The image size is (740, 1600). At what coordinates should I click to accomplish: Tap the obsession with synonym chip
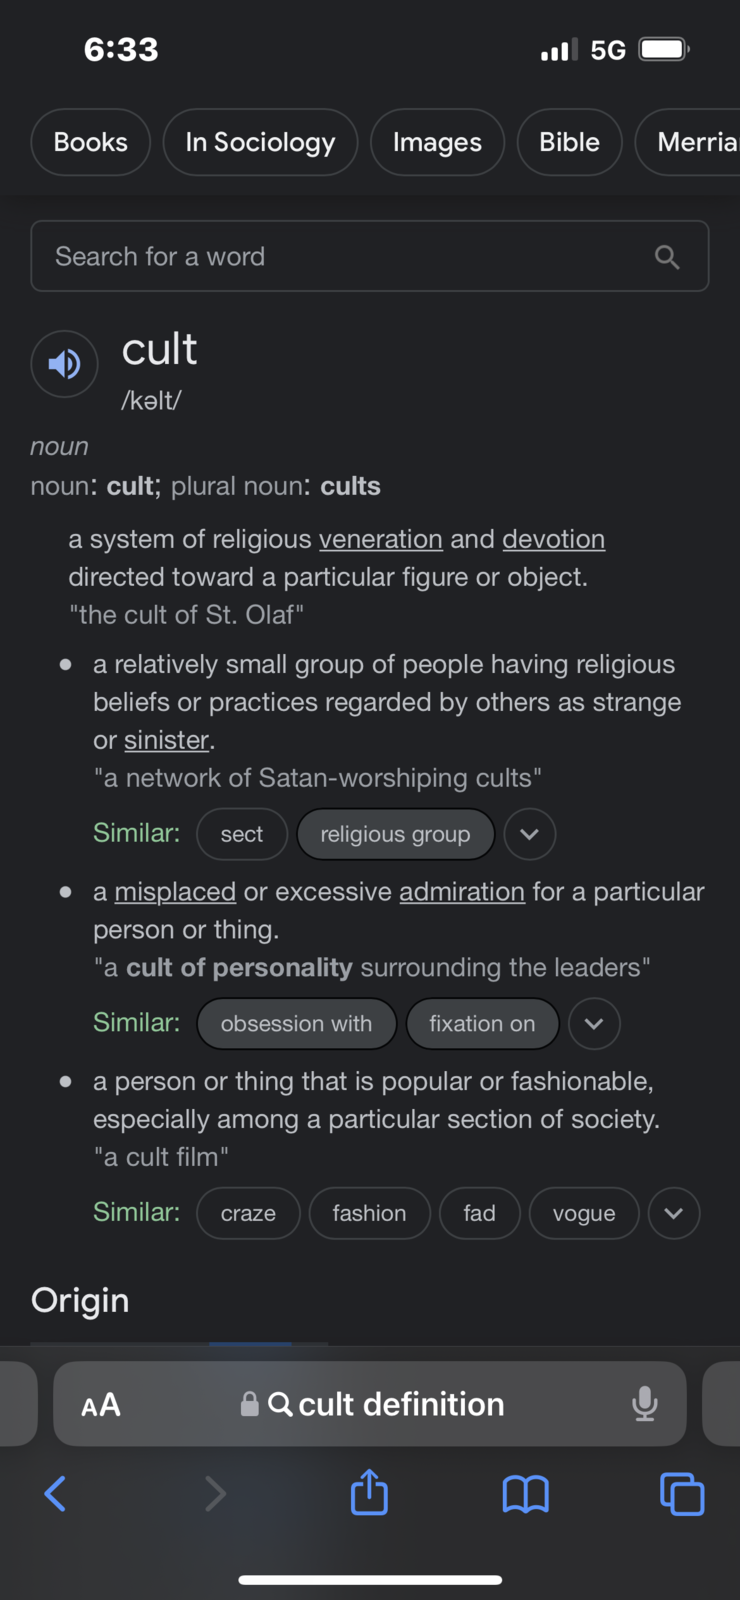coord(297,1024)
